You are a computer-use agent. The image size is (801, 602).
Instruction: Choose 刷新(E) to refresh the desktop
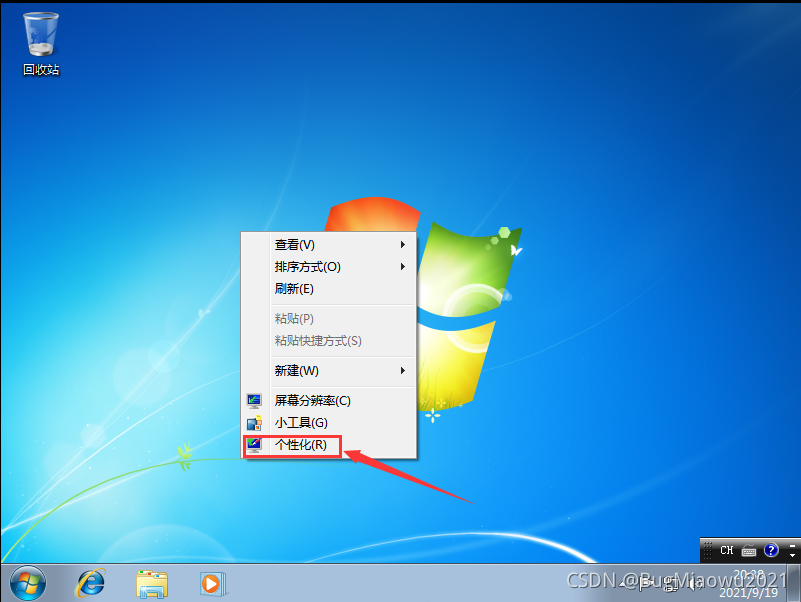[x=328, y=289]
